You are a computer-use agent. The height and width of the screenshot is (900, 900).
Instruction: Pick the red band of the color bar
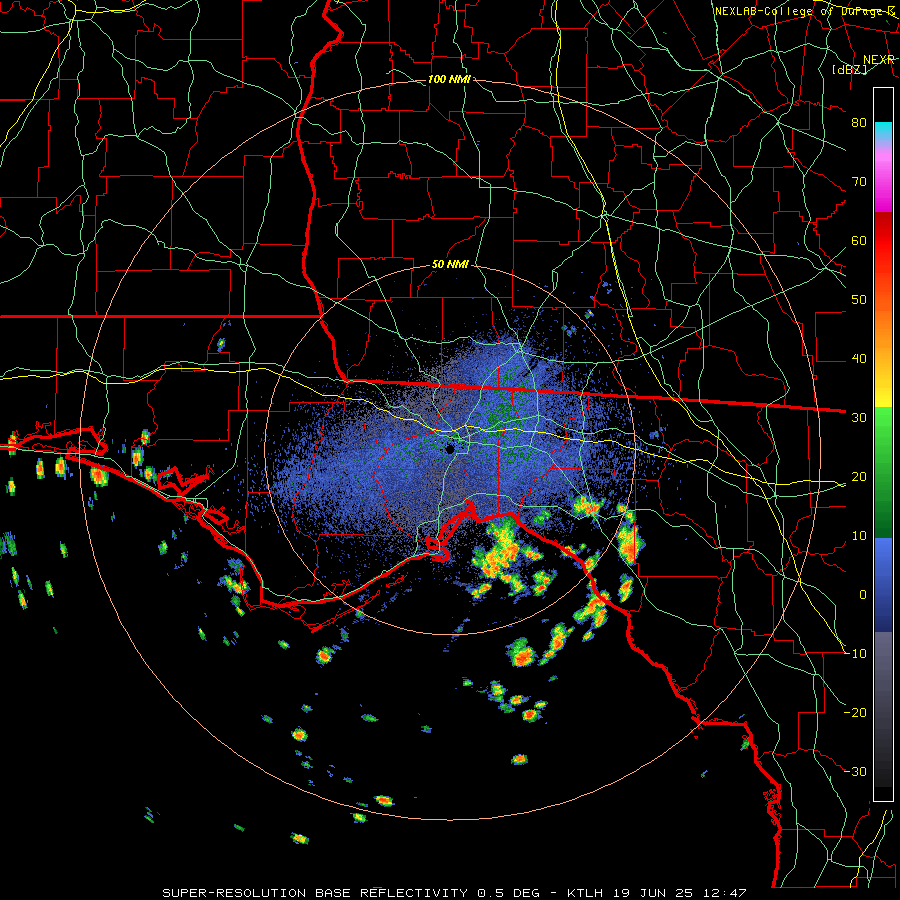pos(883,241)
